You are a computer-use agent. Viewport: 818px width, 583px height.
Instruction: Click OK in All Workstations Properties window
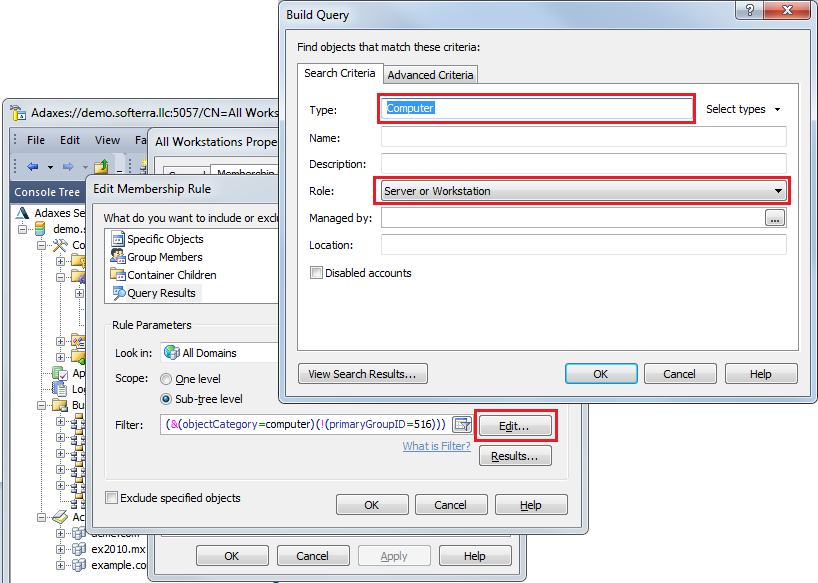[232, 556]
